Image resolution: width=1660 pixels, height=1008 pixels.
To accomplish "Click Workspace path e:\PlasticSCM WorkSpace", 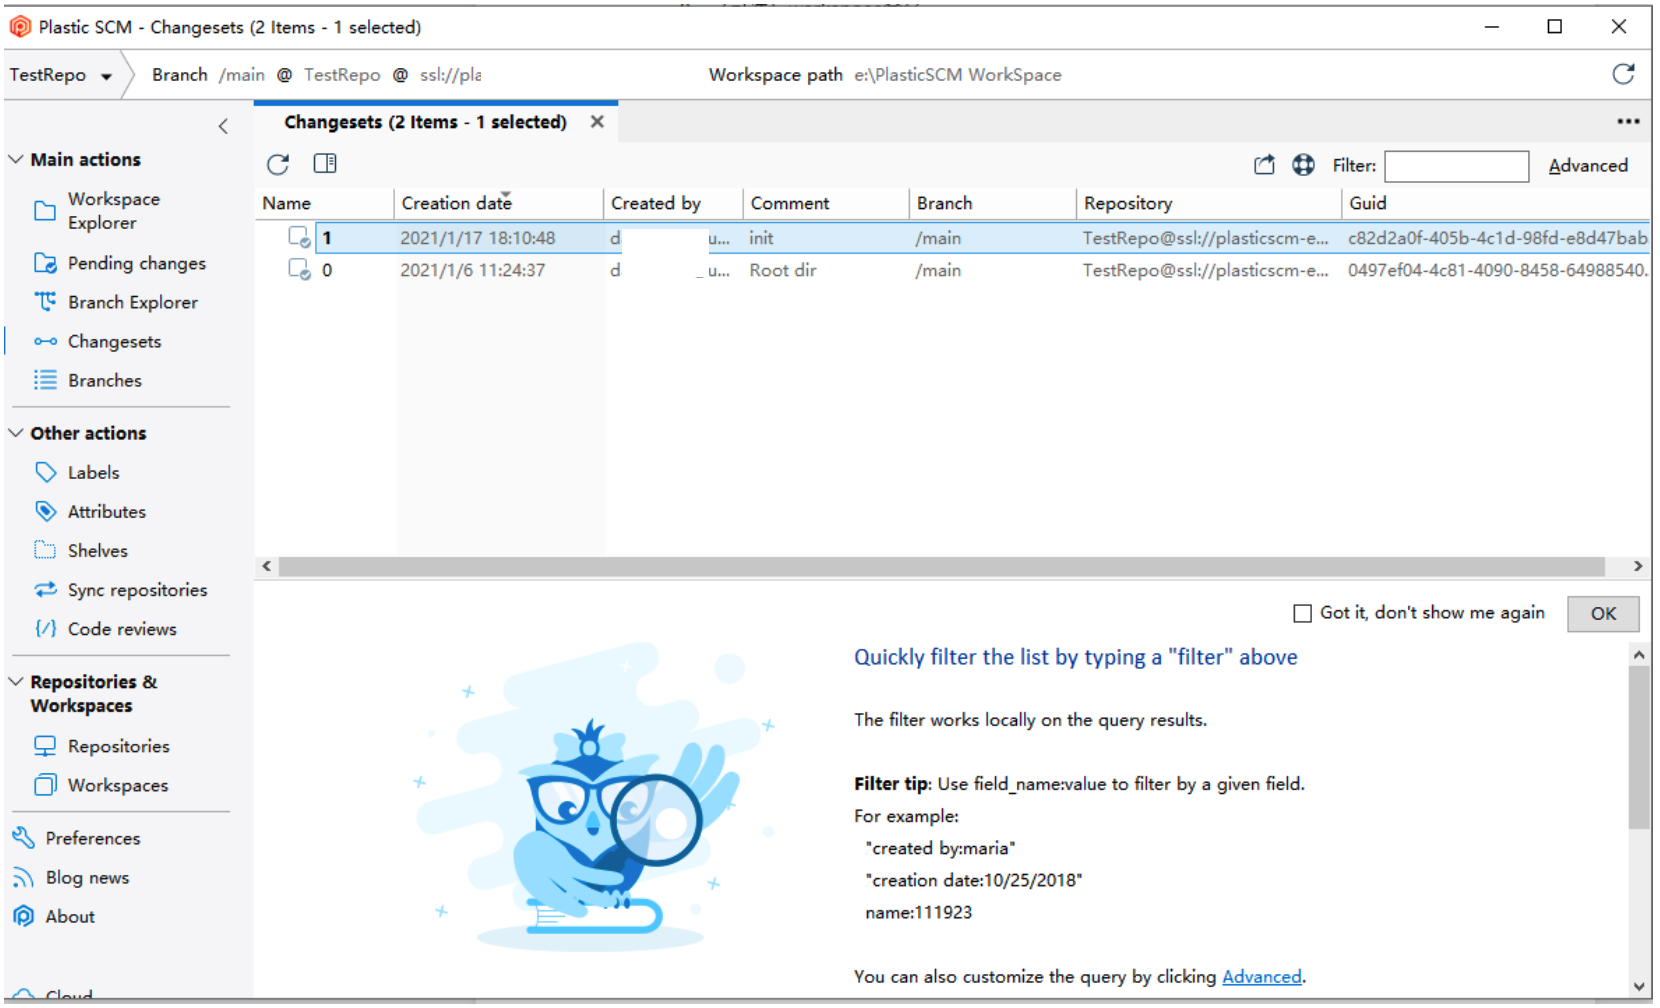I will click(x=885, y=75).
